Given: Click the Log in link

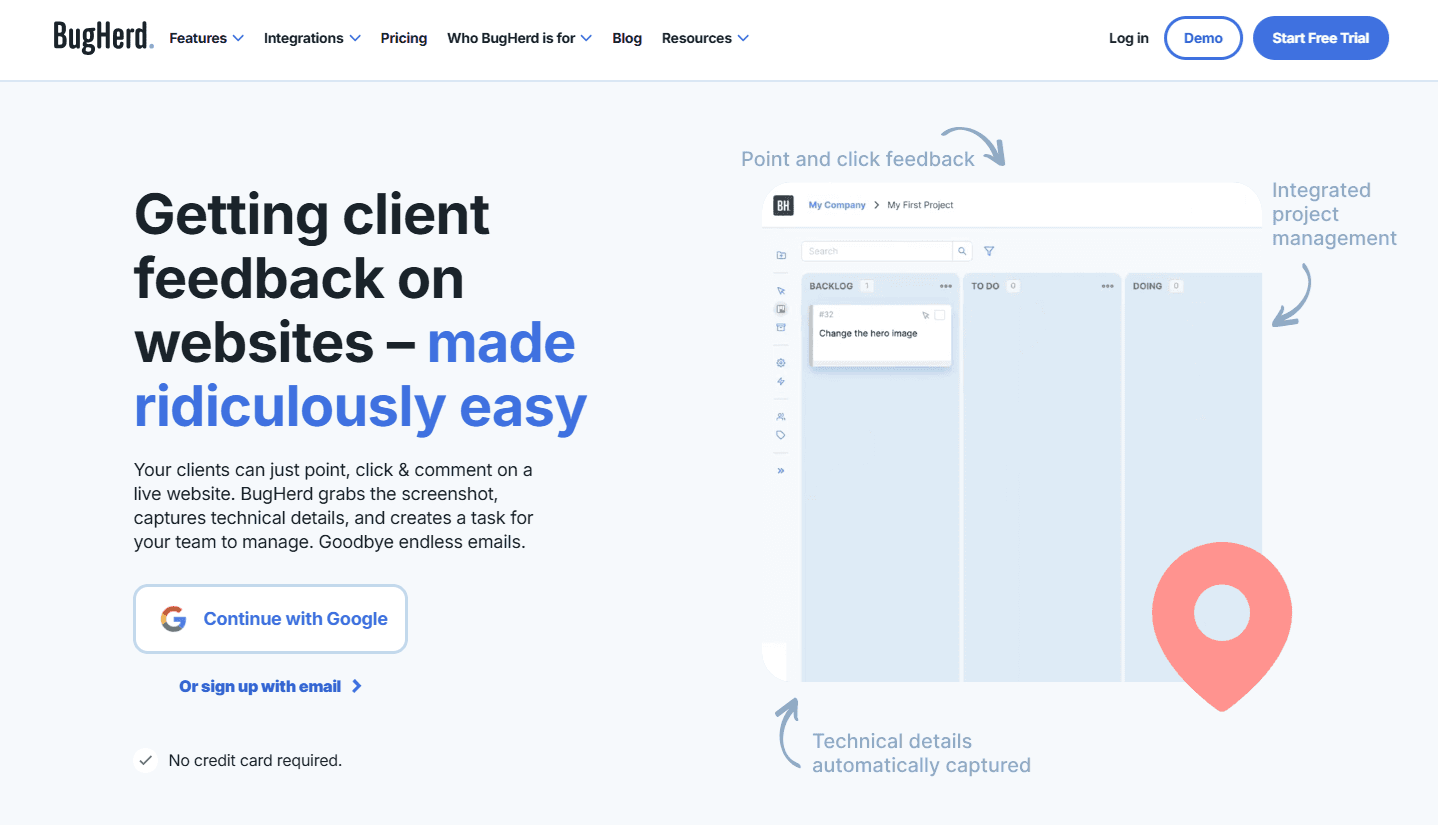Looking at the screenshot, I should click(x=1129, y=38).
